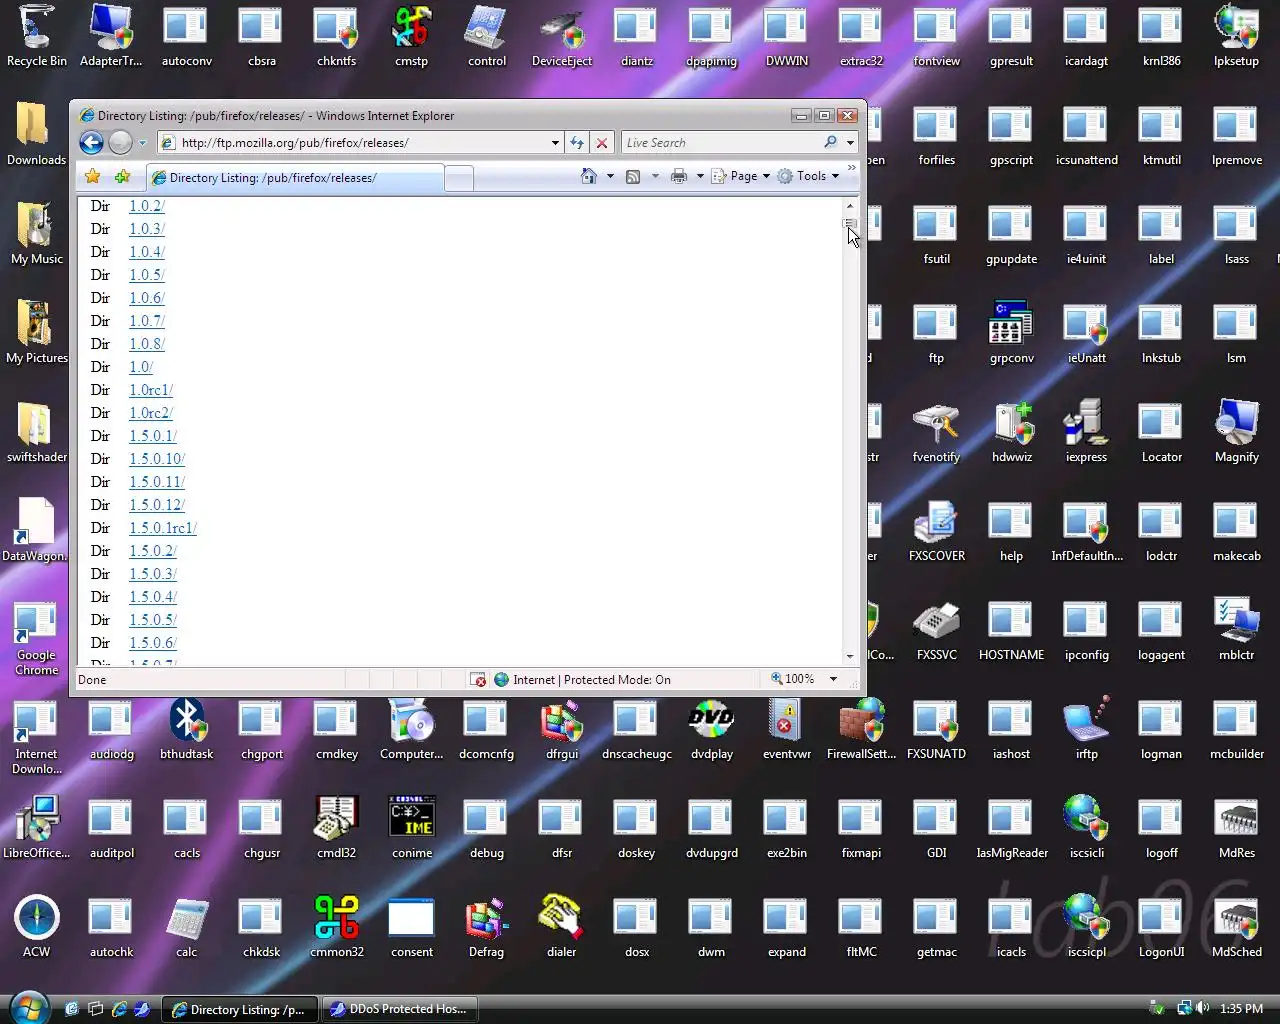1280x1024 pixels.
Task: Go to the Home page icon
Action: (589, 176)
